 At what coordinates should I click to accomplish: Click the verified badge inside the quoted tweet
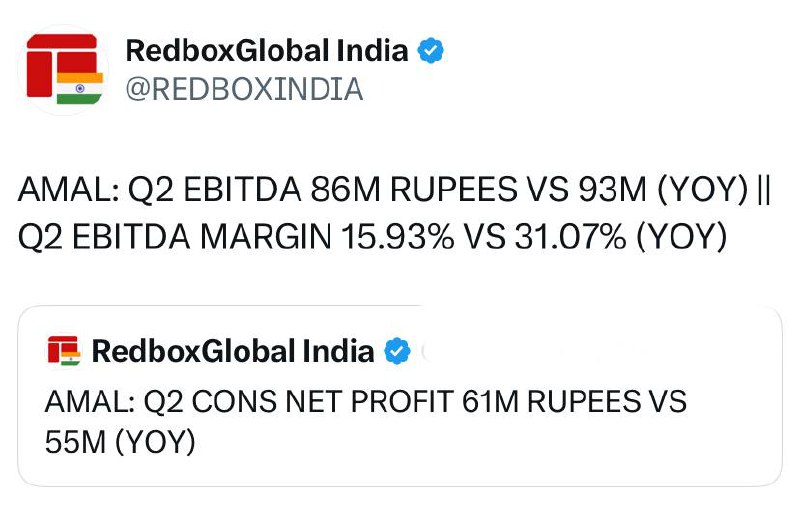[x=398, y=351]
